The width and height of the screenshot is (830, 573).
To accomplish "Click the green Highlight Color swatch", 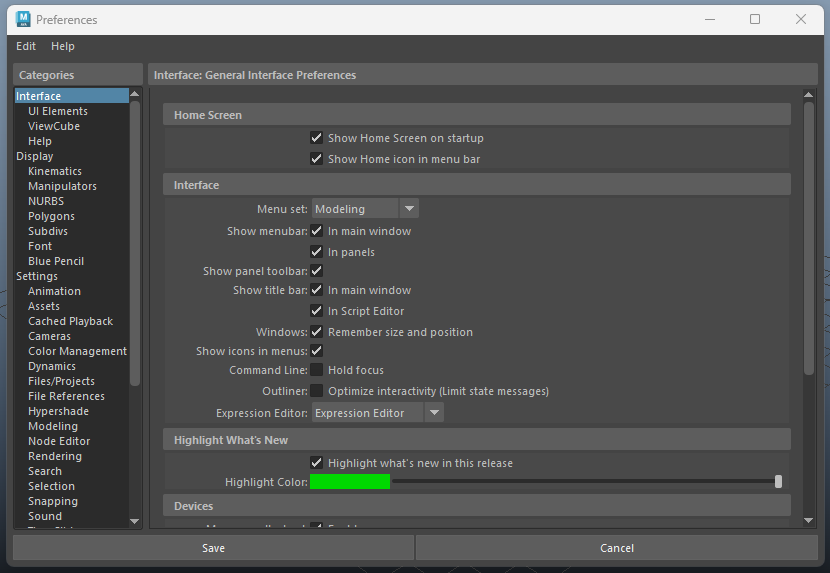I will [x=350, y=482].
